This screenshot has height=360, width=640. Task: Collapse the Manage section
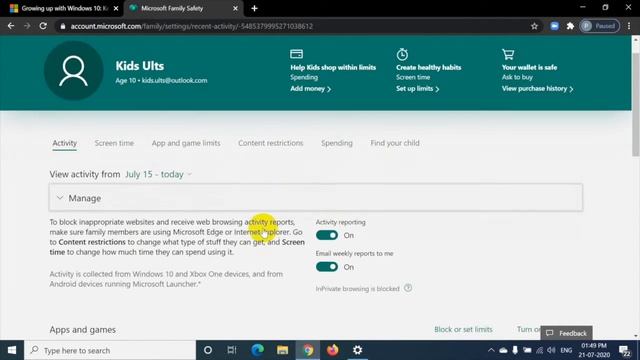316,198
